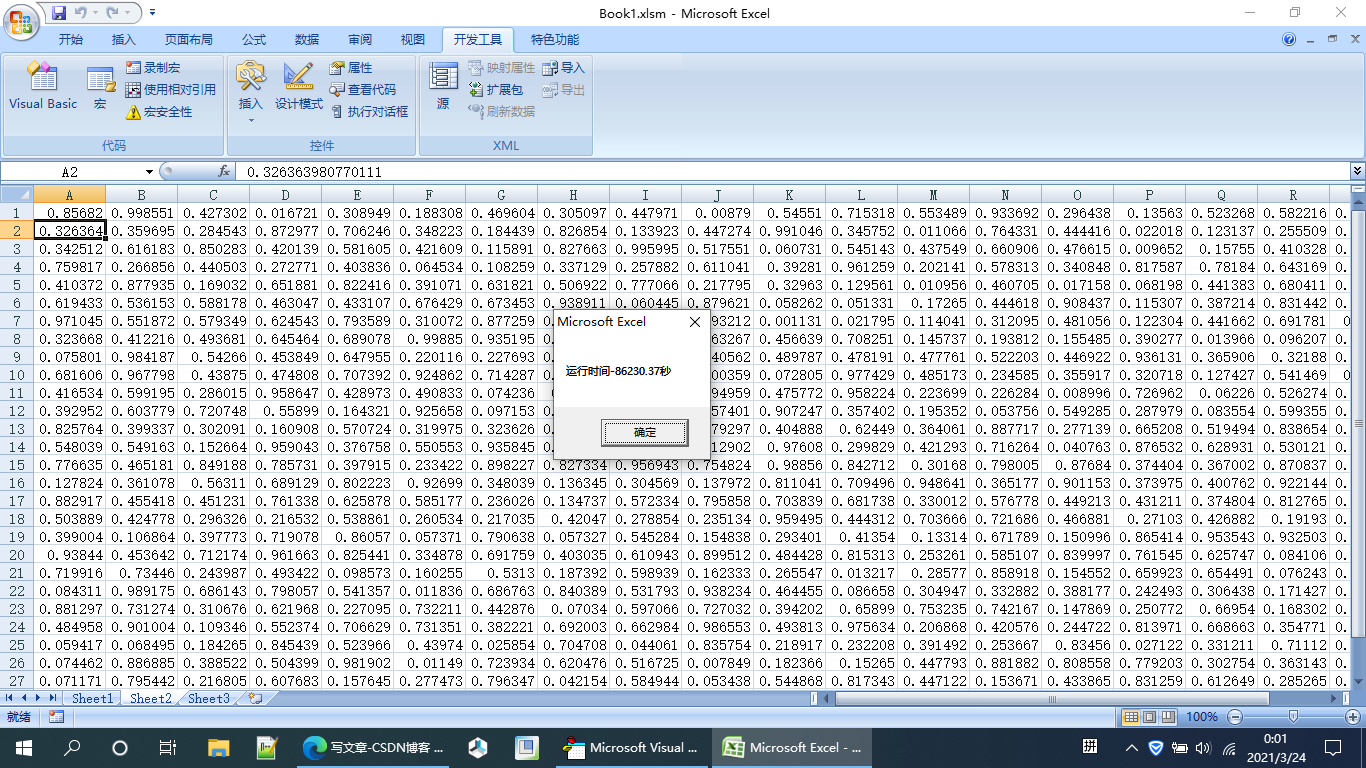Screen dimensions: 1366x768
Task: Click the insert worksheet tab icon
Action: [256, 699]
